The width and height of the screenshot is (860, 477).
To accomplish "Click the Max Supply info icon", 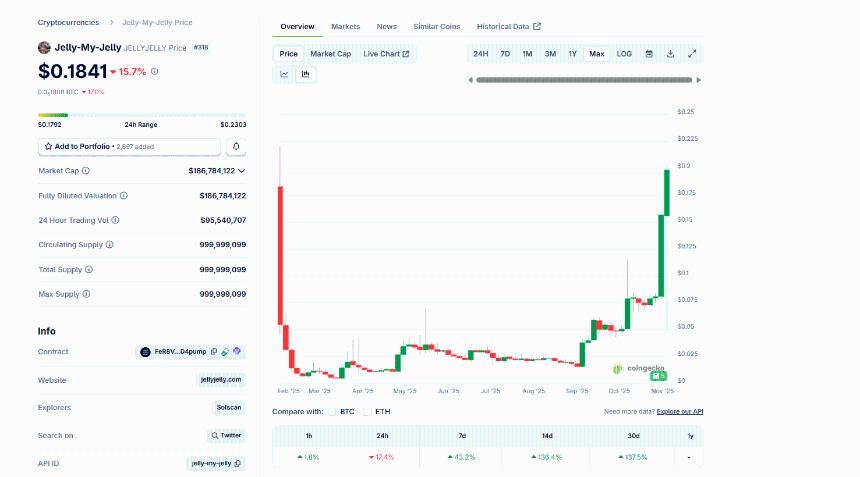I will (86, 294).
